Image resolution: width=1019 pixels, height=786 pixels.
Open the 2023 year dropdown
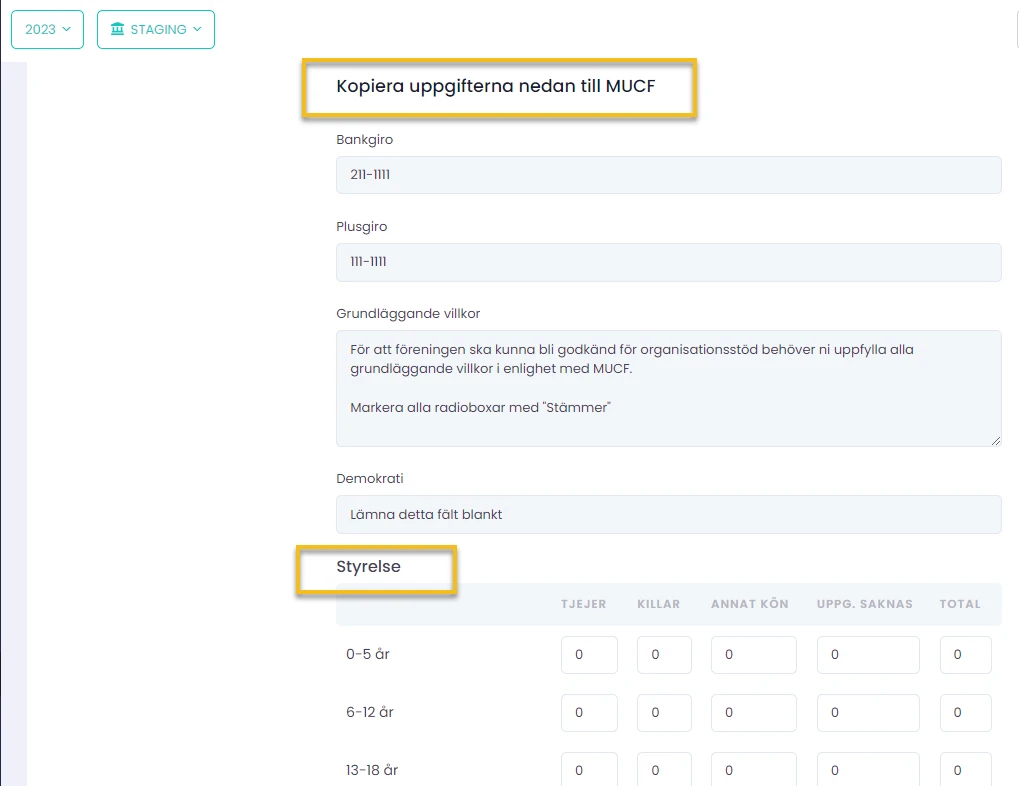click(x=47, y=29)
